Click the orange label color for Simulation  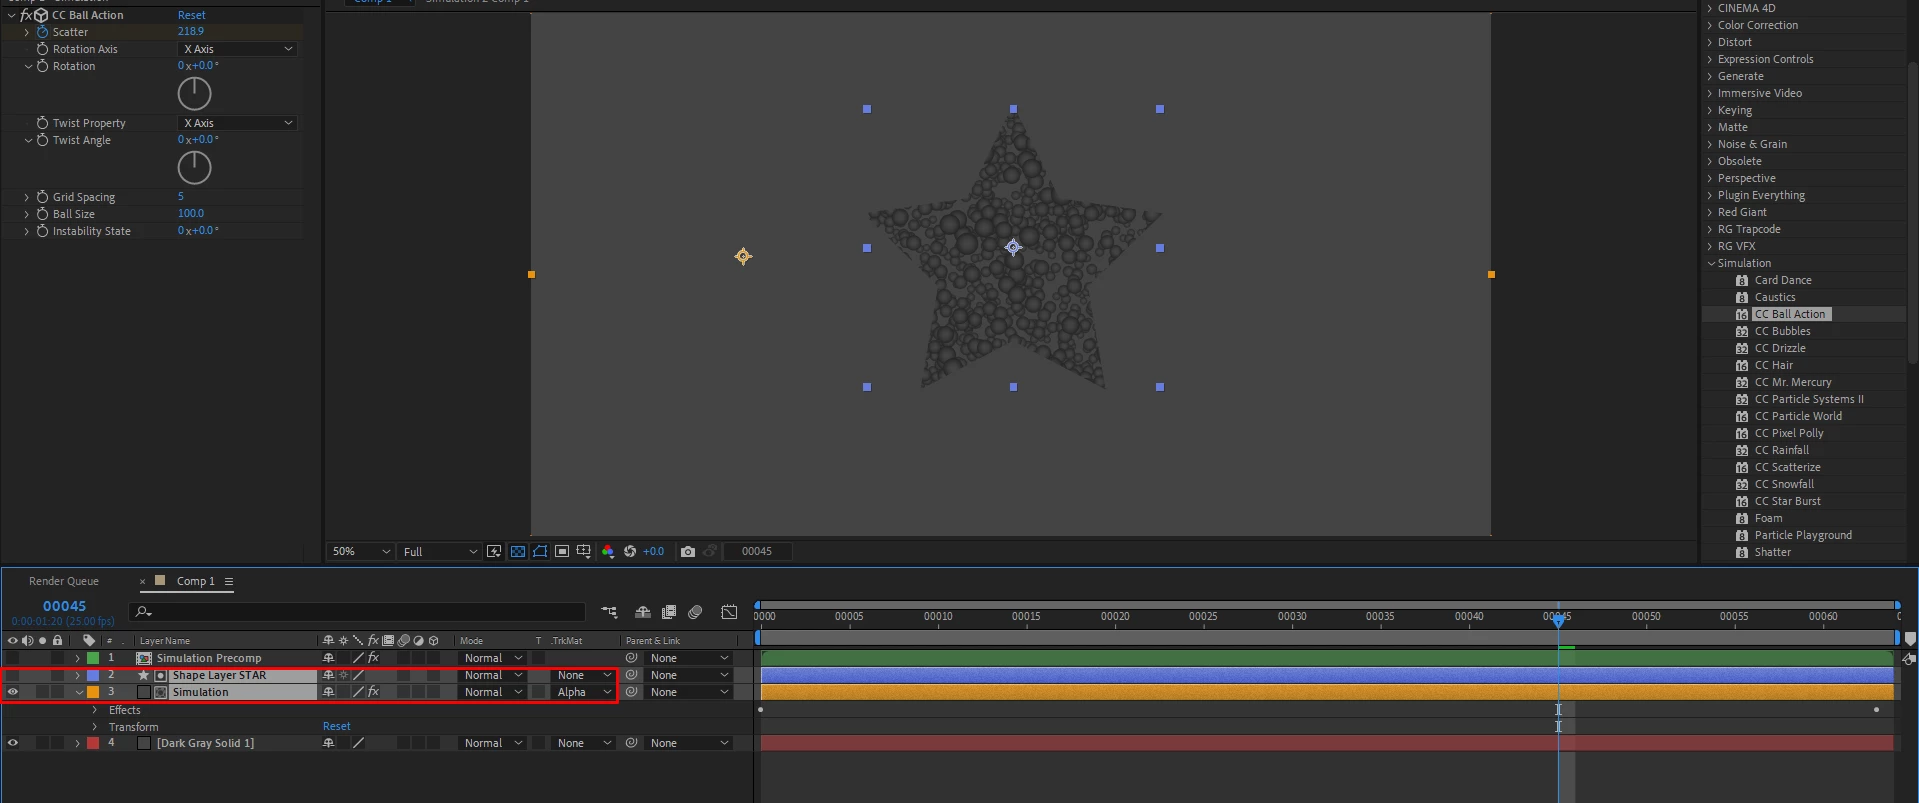click(93, 692)
